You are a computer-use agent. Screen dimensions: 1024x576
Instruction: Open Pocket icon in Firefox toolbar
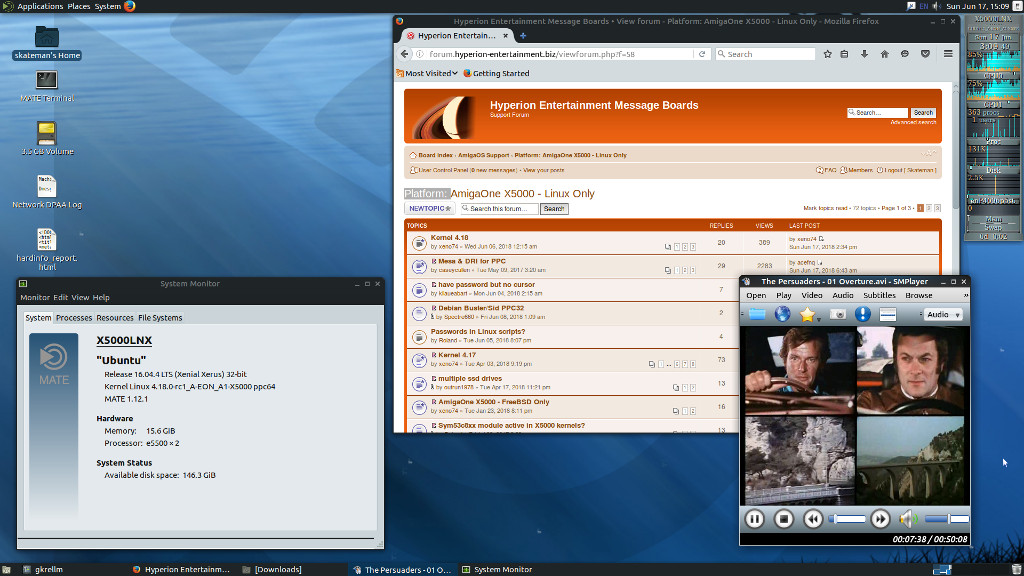pos(925,54)
